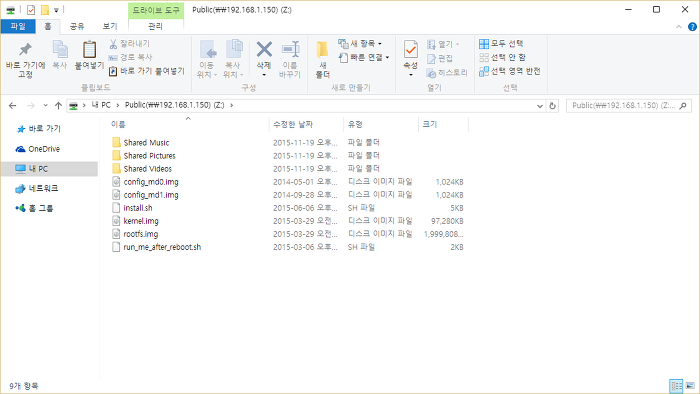This screenshot has width=700, height=394.
Task: Select 내 PC in the navigation pane
Action: (49, 169)
